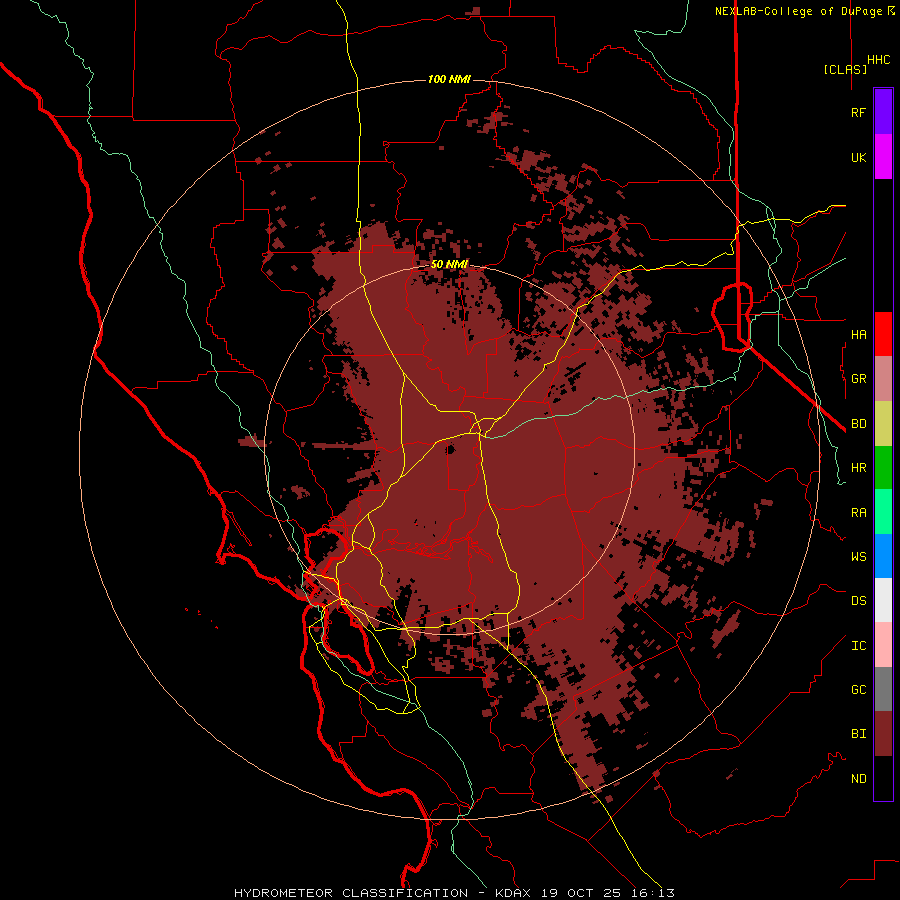Click the 'NEXLAB-College of DuPage' credit text
The height and width of the screenshot is (900, 900).
point(798,11)
